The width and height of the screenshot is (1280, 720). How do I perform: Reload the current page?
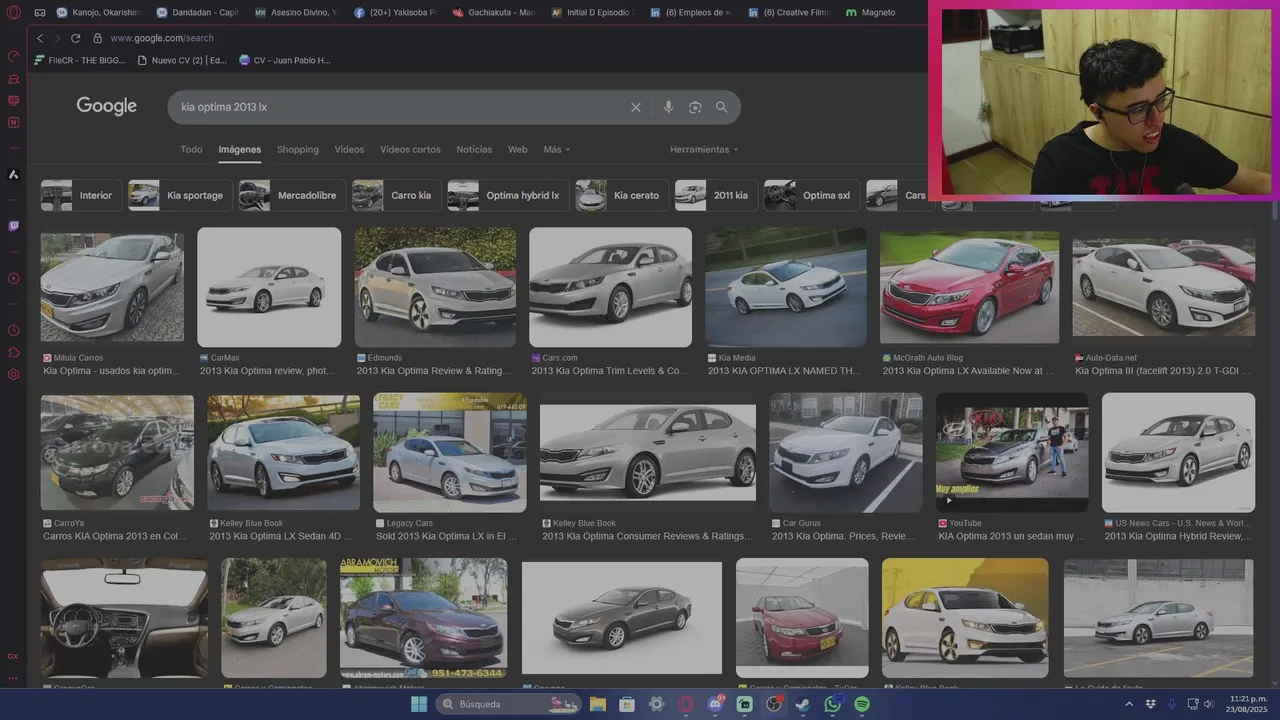point(75,38)
